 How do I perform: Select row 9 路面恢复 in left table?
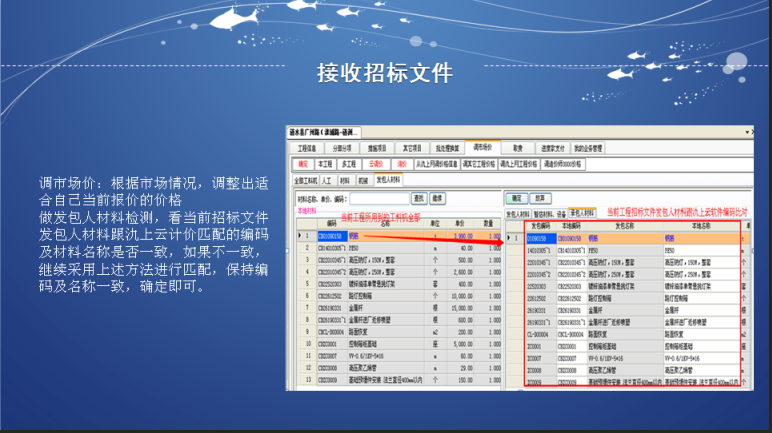399,332
